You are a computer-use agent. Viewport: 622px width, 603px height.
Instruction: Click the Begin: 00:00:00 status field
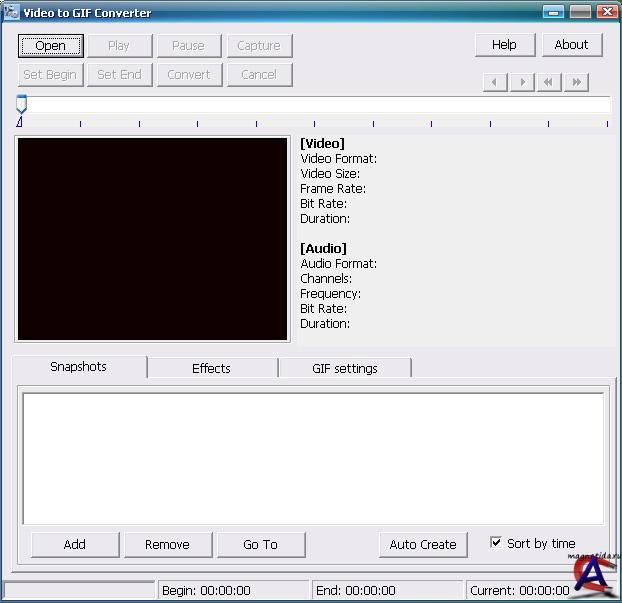233,590
